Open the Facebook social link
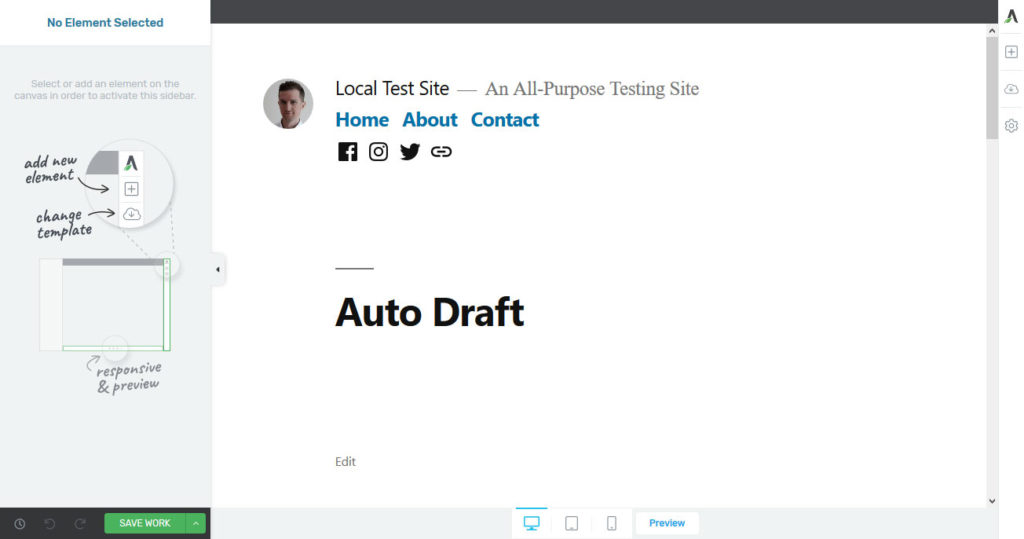1024x539 pixels. pyautogui.click(x=347, y=152)
